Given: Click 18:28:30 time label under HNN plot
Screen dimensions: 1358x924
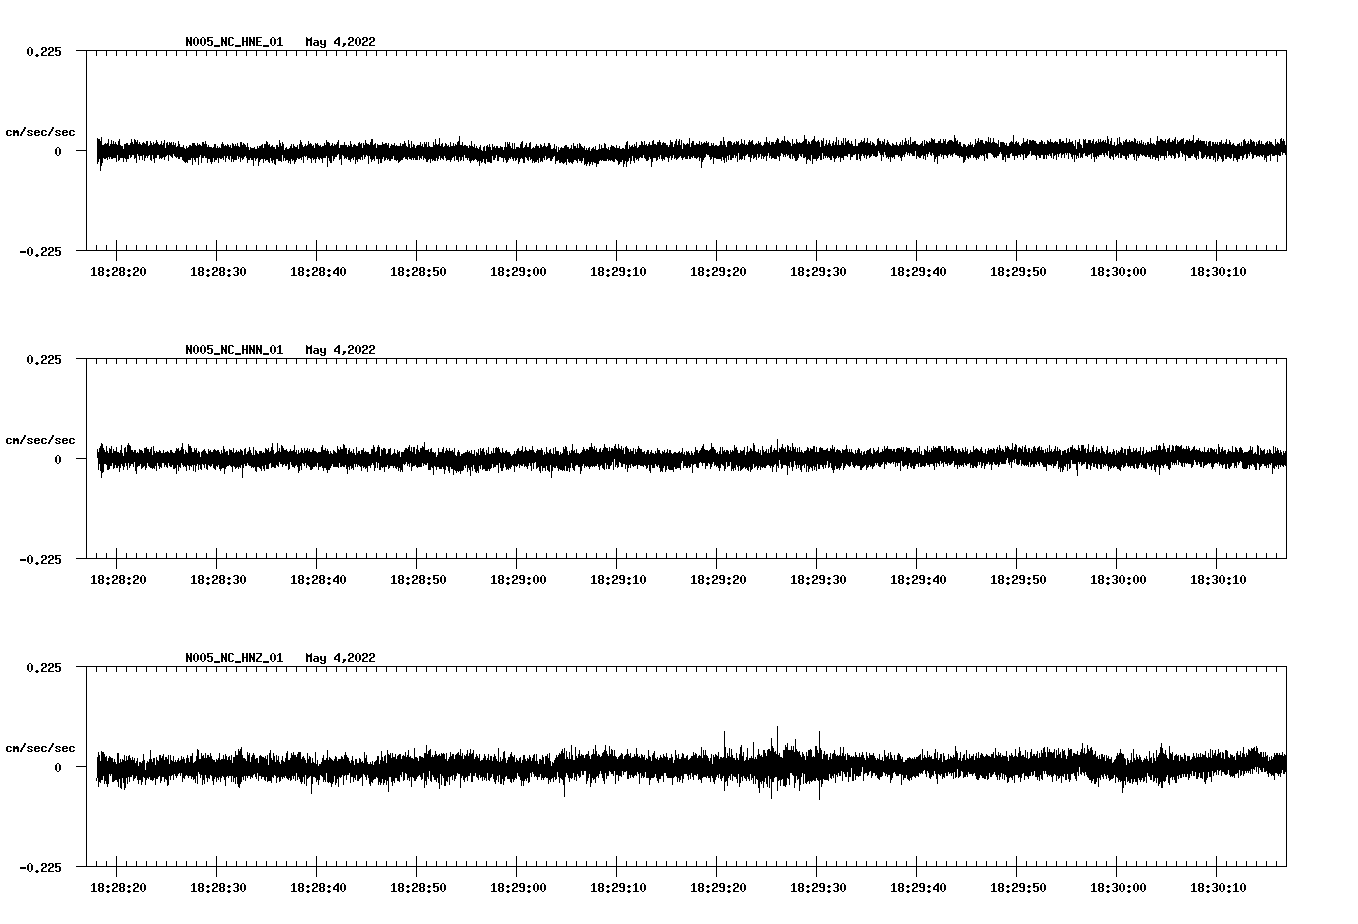Looking at the screenshot, I should [218, 580].
